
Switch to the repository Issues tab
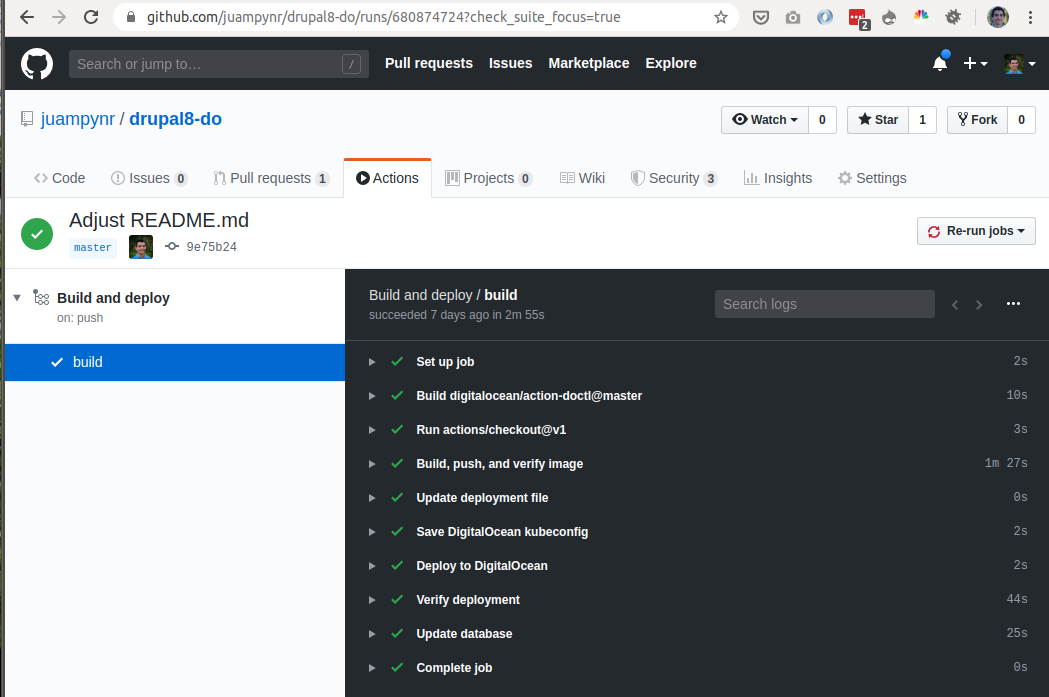(149, 178)
